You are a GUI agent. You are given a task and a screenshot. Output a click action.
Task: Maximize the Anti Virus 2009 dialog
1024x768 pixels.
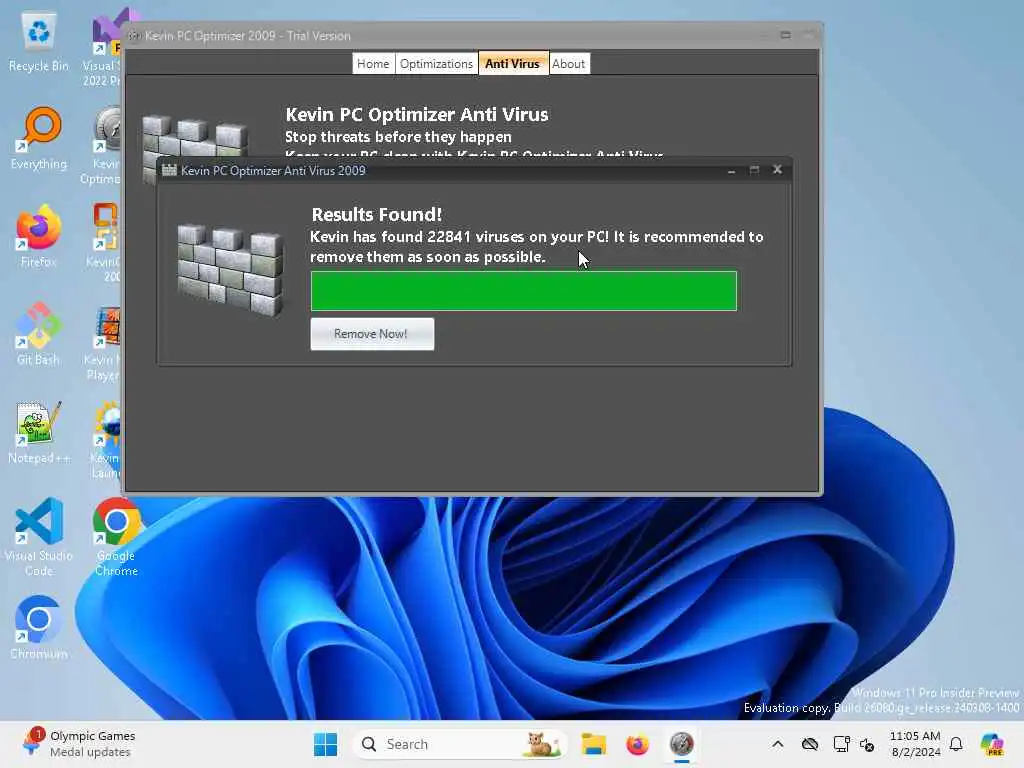point(754,170)
